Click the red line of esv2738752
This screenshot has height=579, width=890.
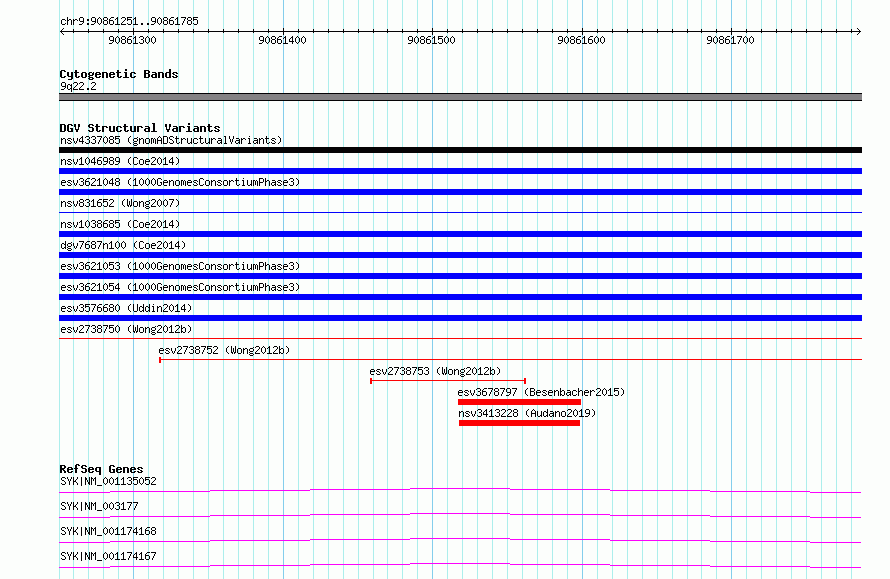(510, 359)
